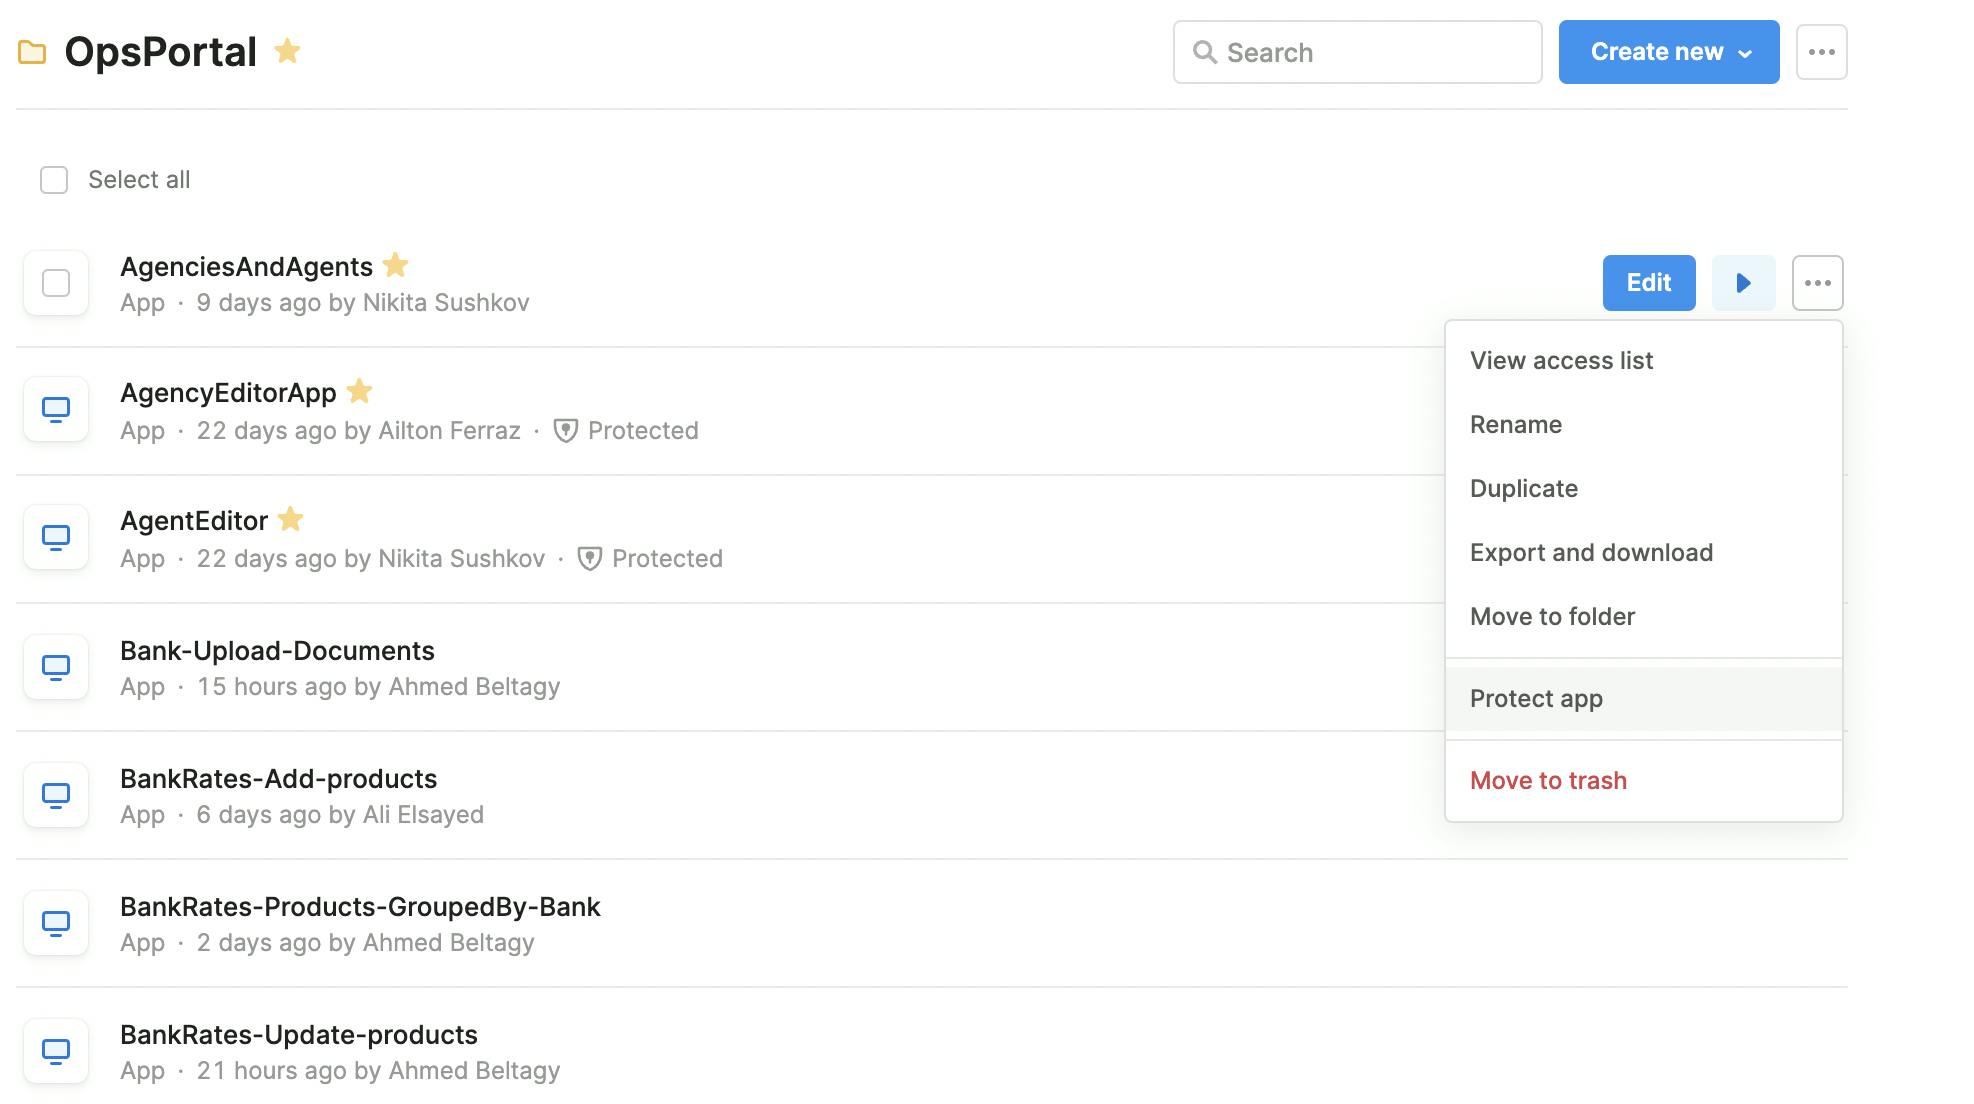Unstar the OpsPortal folder

(287, 51)
